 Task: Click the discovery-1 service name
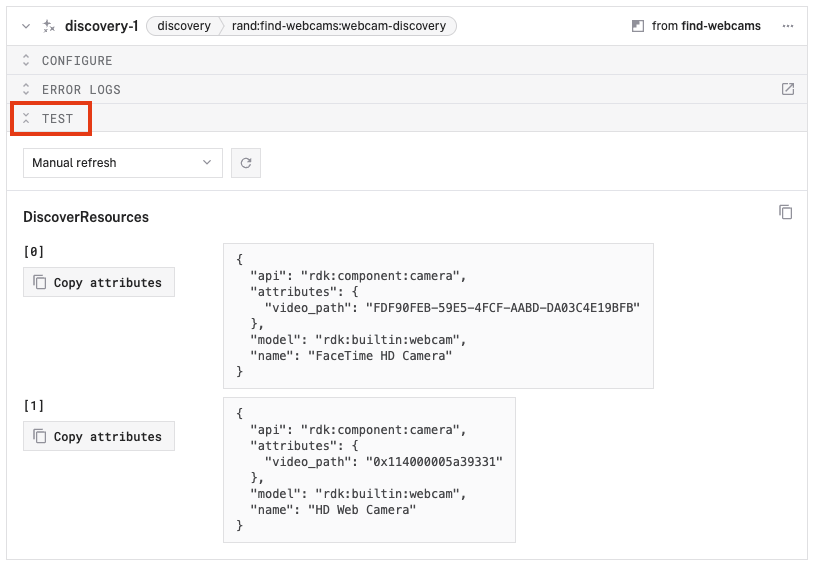(x=101, y=26)
